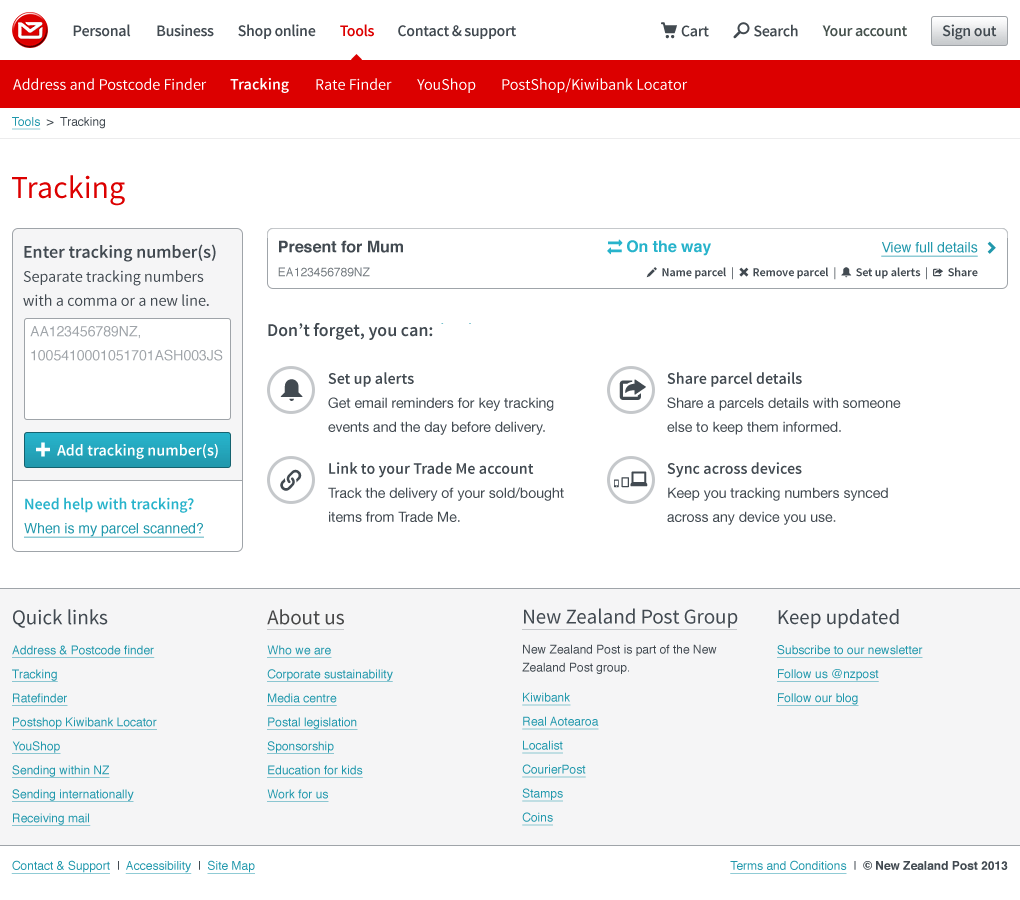Open Sending internationally link
Screen dimensions: 1020x900
click(x=73, y=795)
